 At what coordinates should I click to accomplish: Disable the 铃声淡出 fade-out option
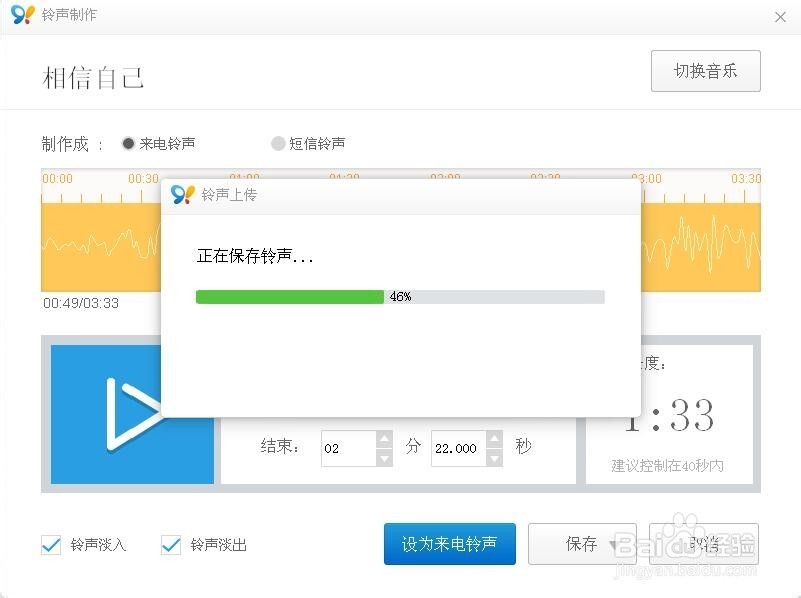tap(170, 545)
